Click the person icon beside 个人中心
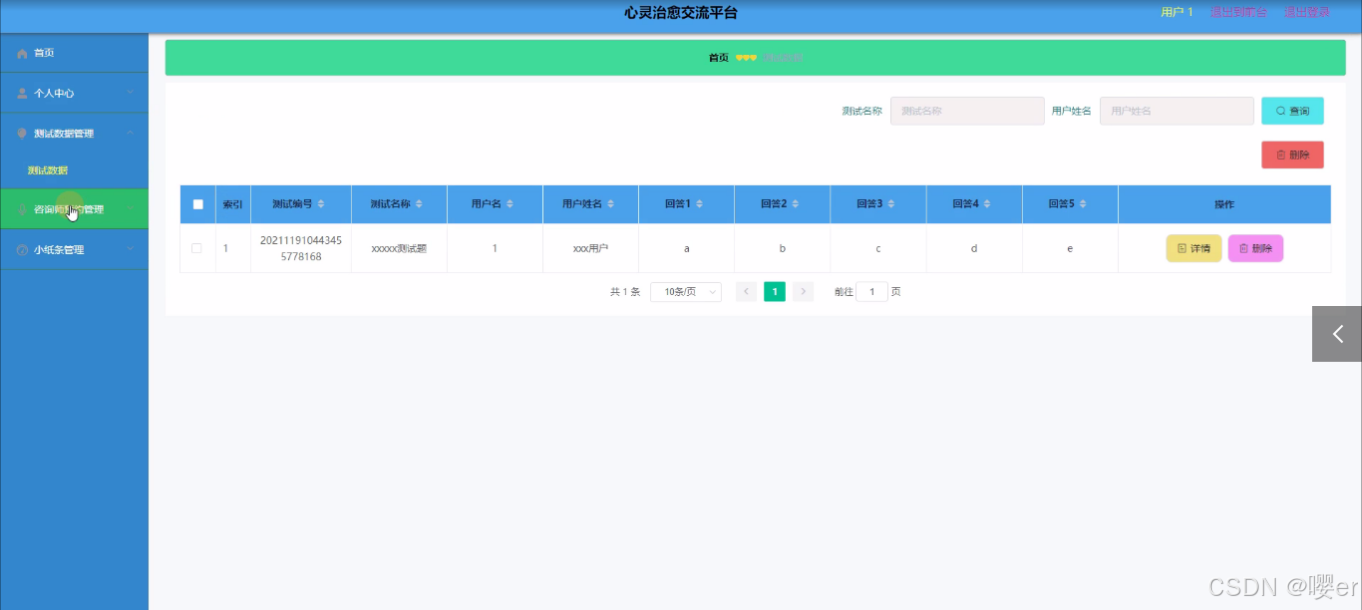 coord(22,93)
